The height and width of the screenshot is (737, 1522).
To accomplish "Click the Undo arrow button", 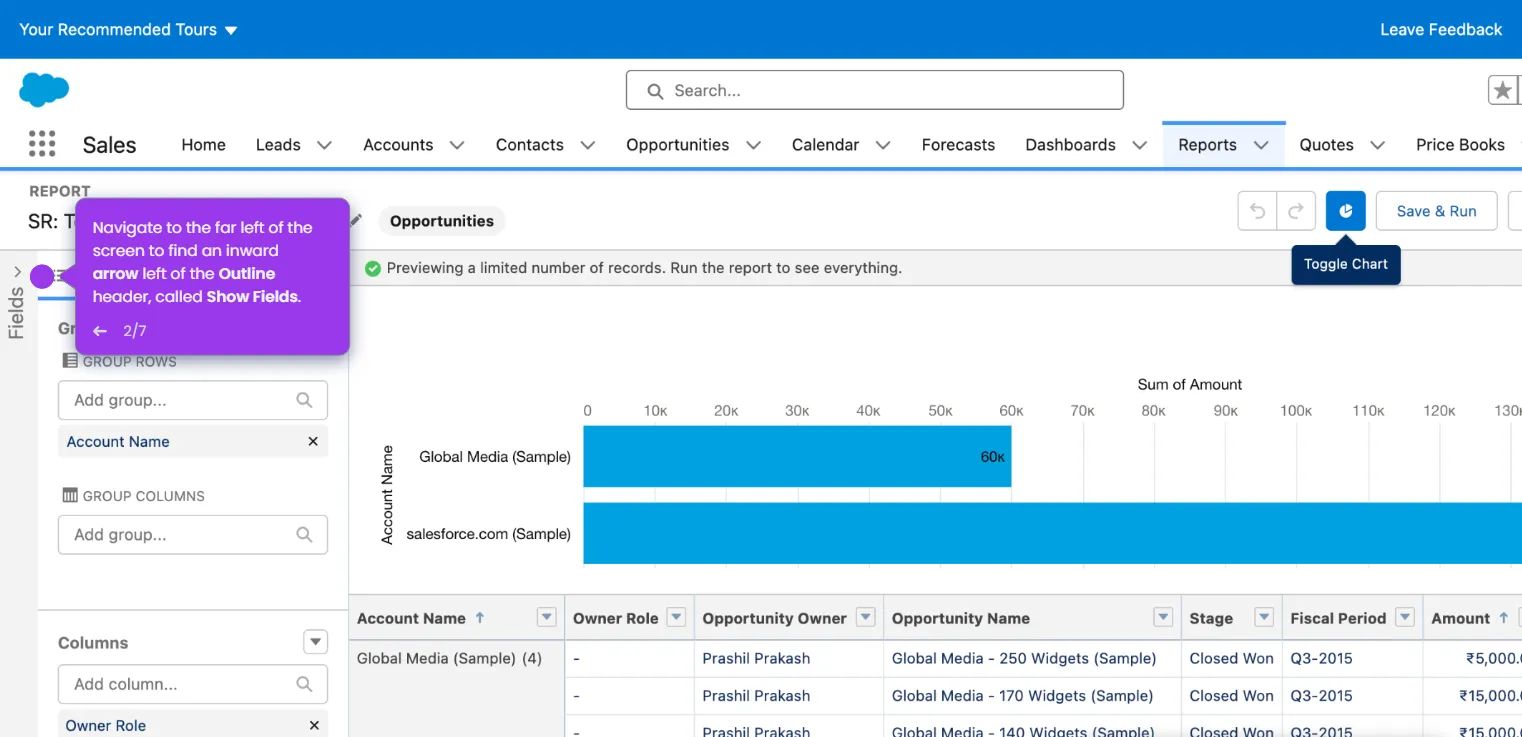I will pos(1257,211).
